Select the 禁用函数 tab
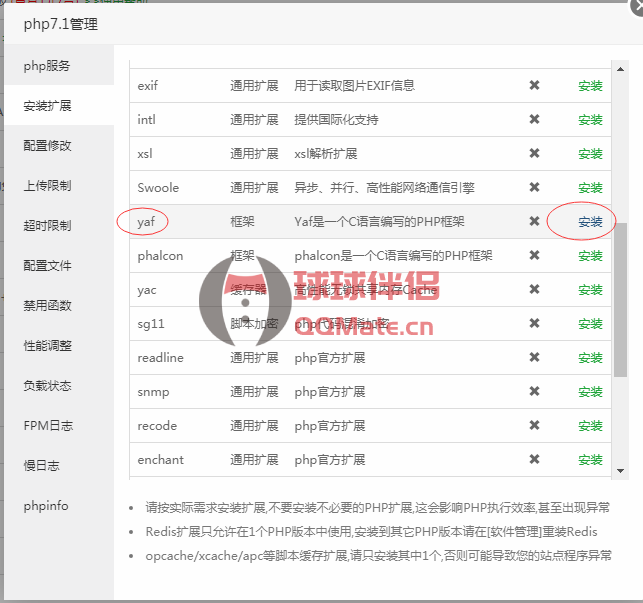The width and height of the screenshot is (643, 603). tap(47, 306)
